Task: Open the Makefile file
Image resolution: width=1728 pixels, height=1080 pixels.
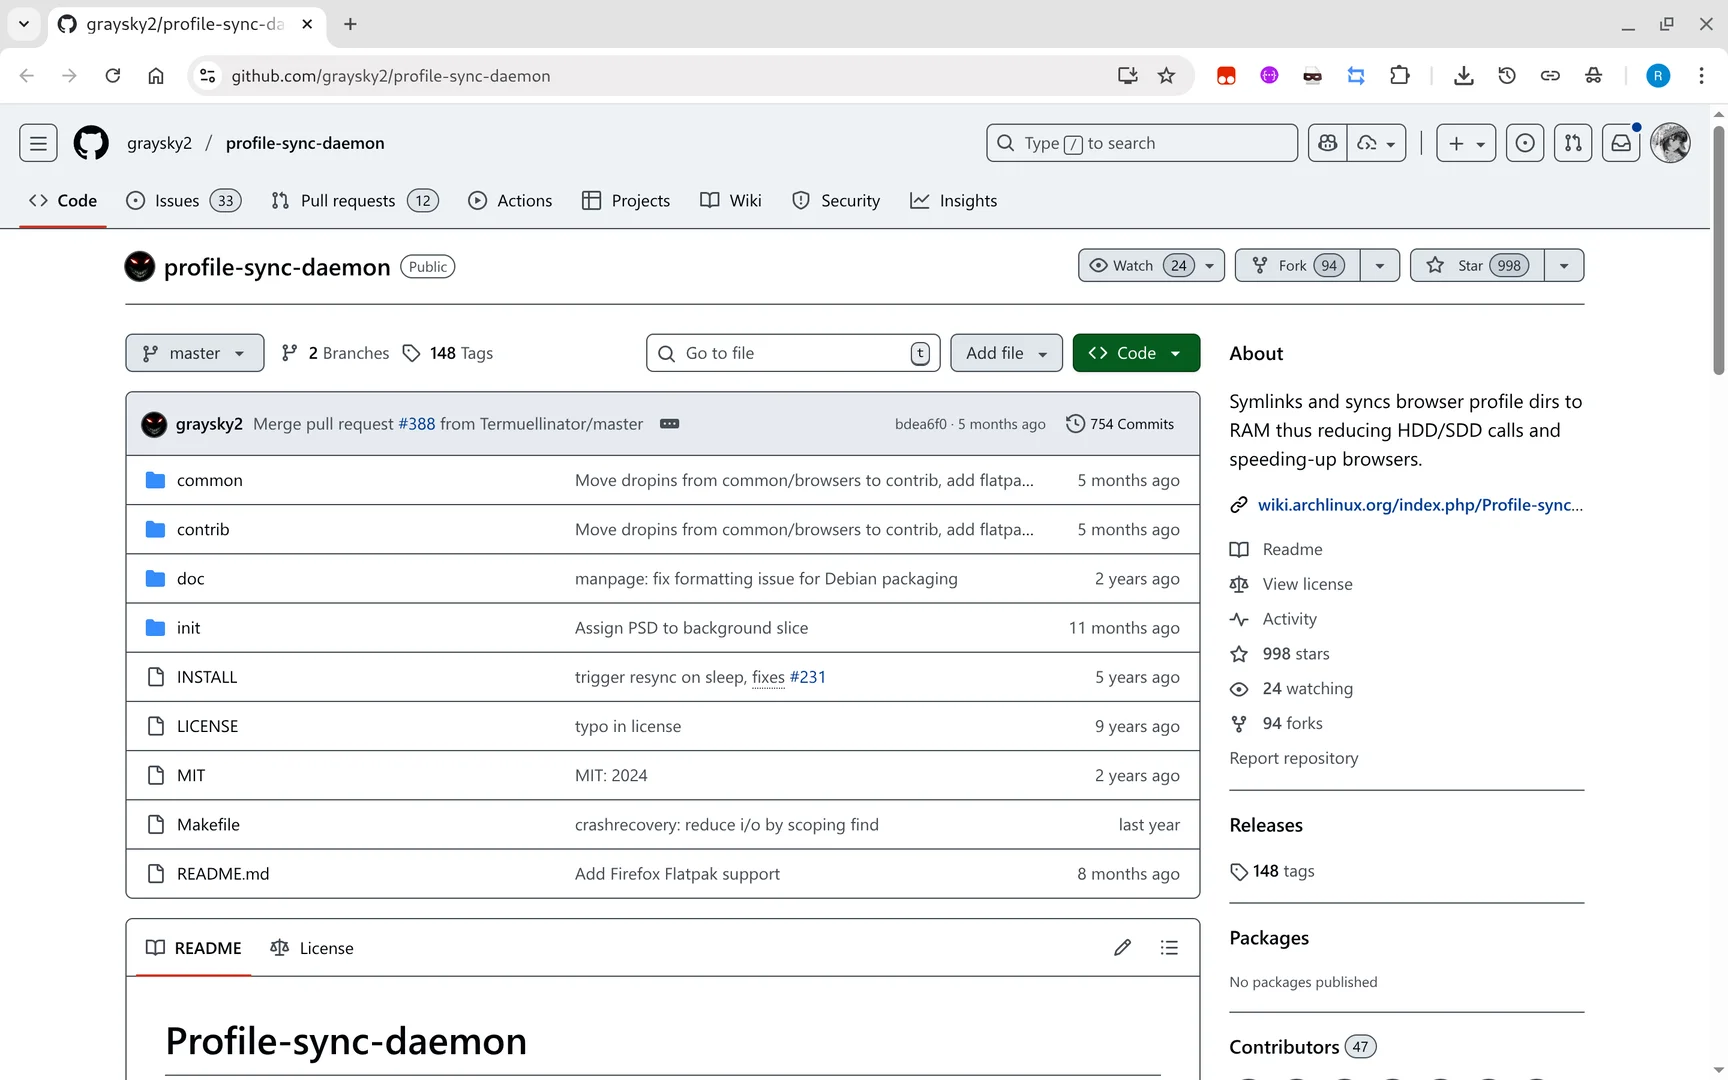Action: coord(208,825)
